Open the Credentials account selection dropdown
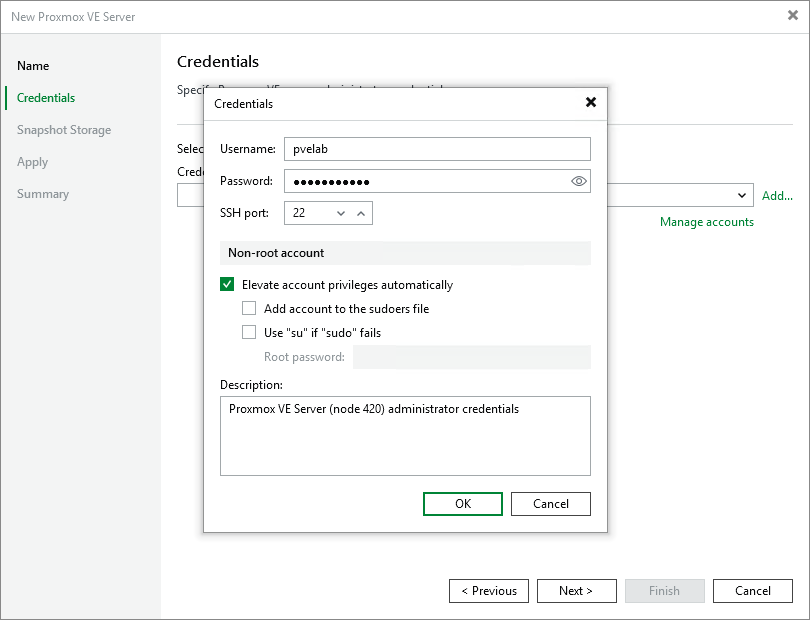Screen dimensions: 810x620 tap(743, 195)
